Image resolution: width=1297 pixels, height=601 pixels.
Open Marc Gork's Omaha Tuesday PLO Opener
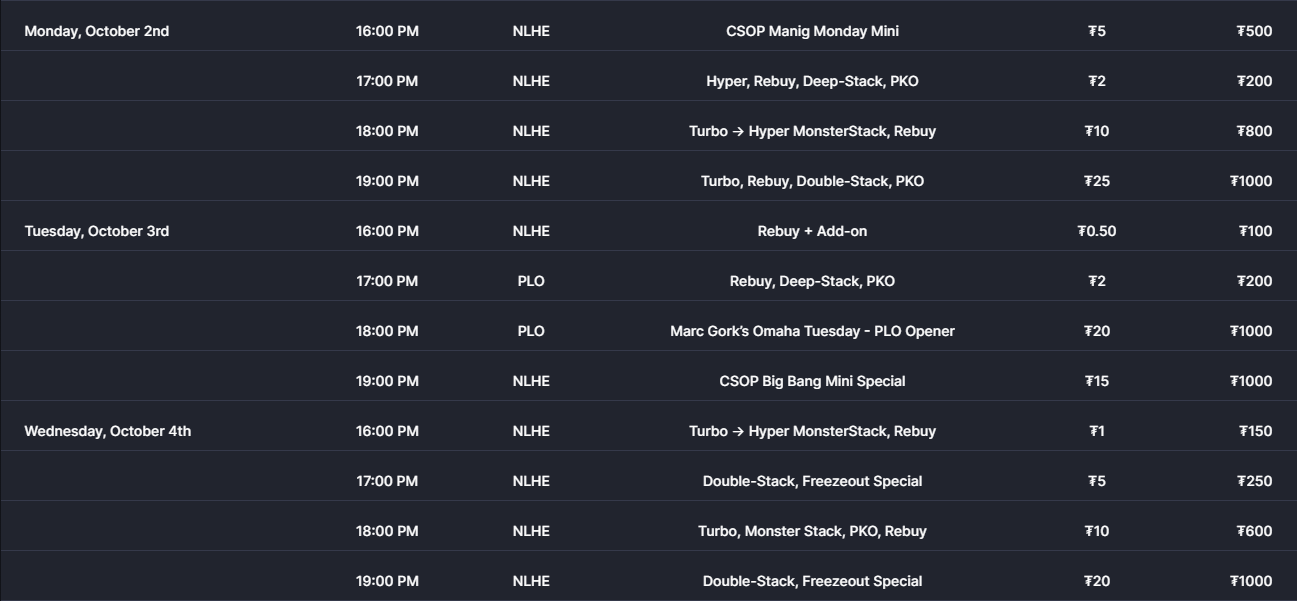click(x=812, y=331)
